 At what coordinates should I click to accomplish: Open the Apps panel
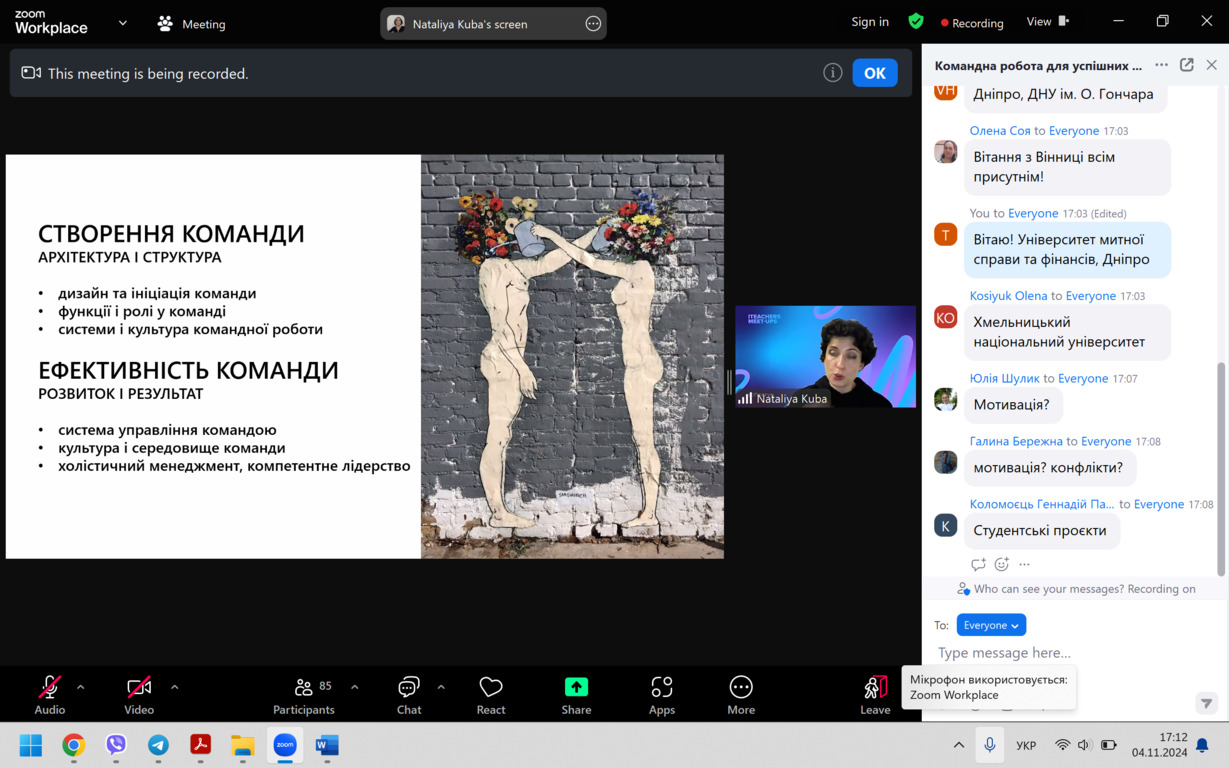[x=662, y=694]
